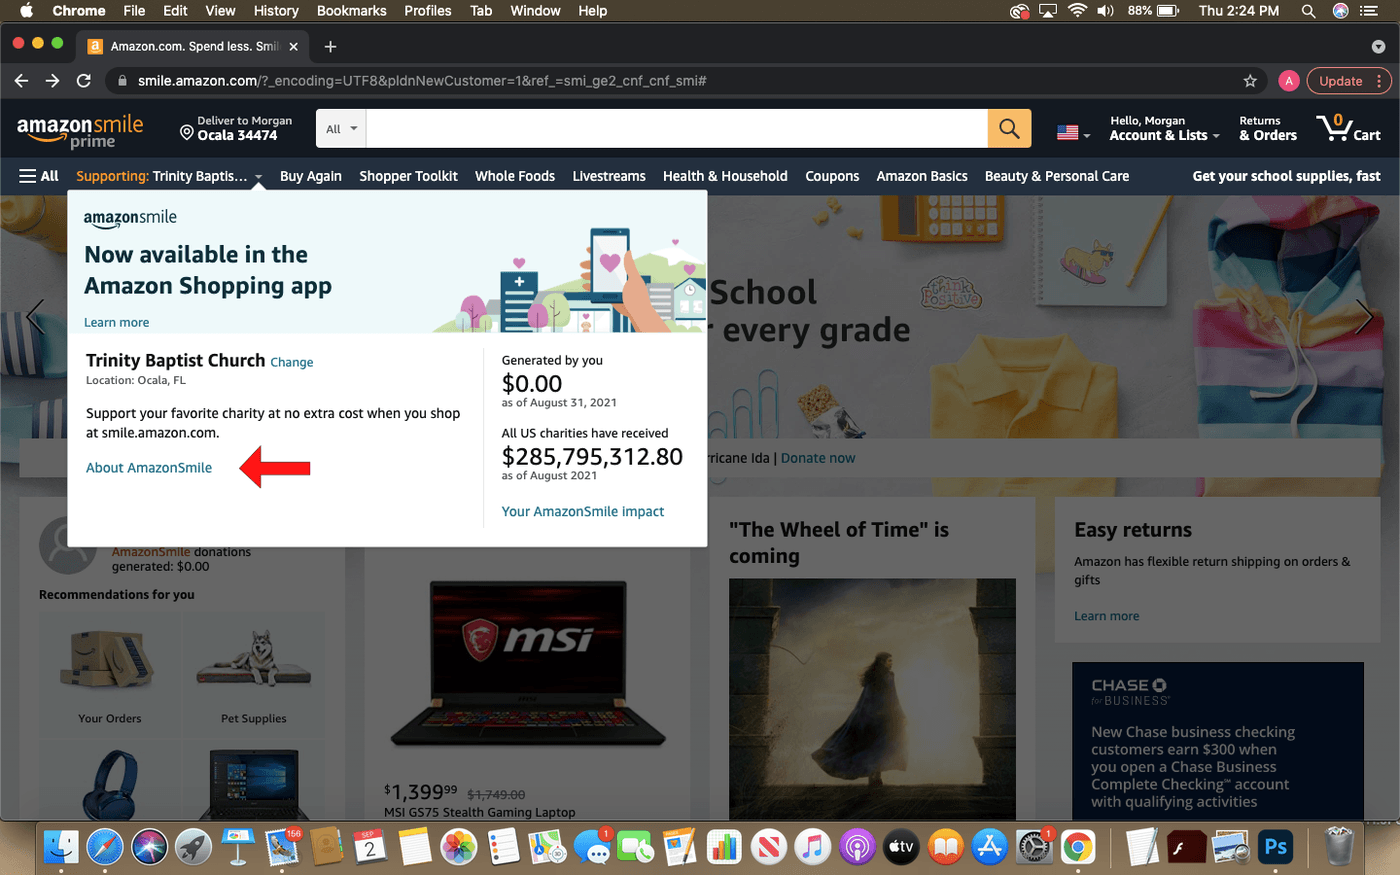Launch Safari from the dock
Viewport: 1400px width, 875px height.
pyautogui.click(x=105, y=848)
